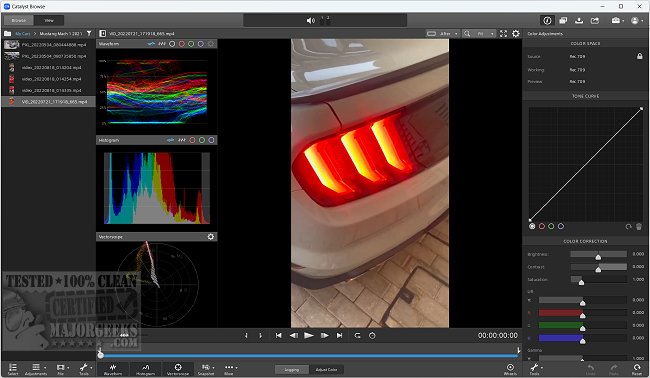Viewport: 650px width, 378px height.
Task: Toggle Waveform luma white channel circle
Action: 172,44
